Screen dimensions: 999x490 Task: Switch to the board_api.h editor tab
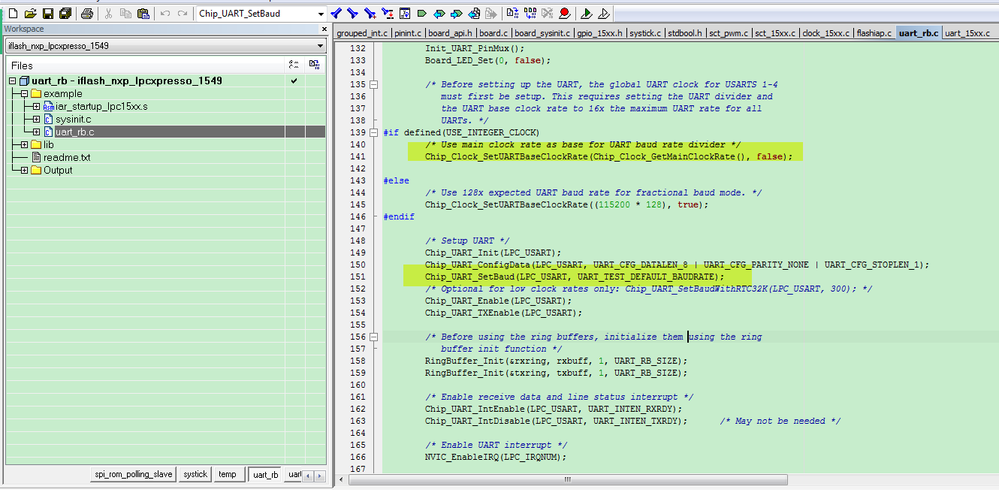[x=450, y=33]
